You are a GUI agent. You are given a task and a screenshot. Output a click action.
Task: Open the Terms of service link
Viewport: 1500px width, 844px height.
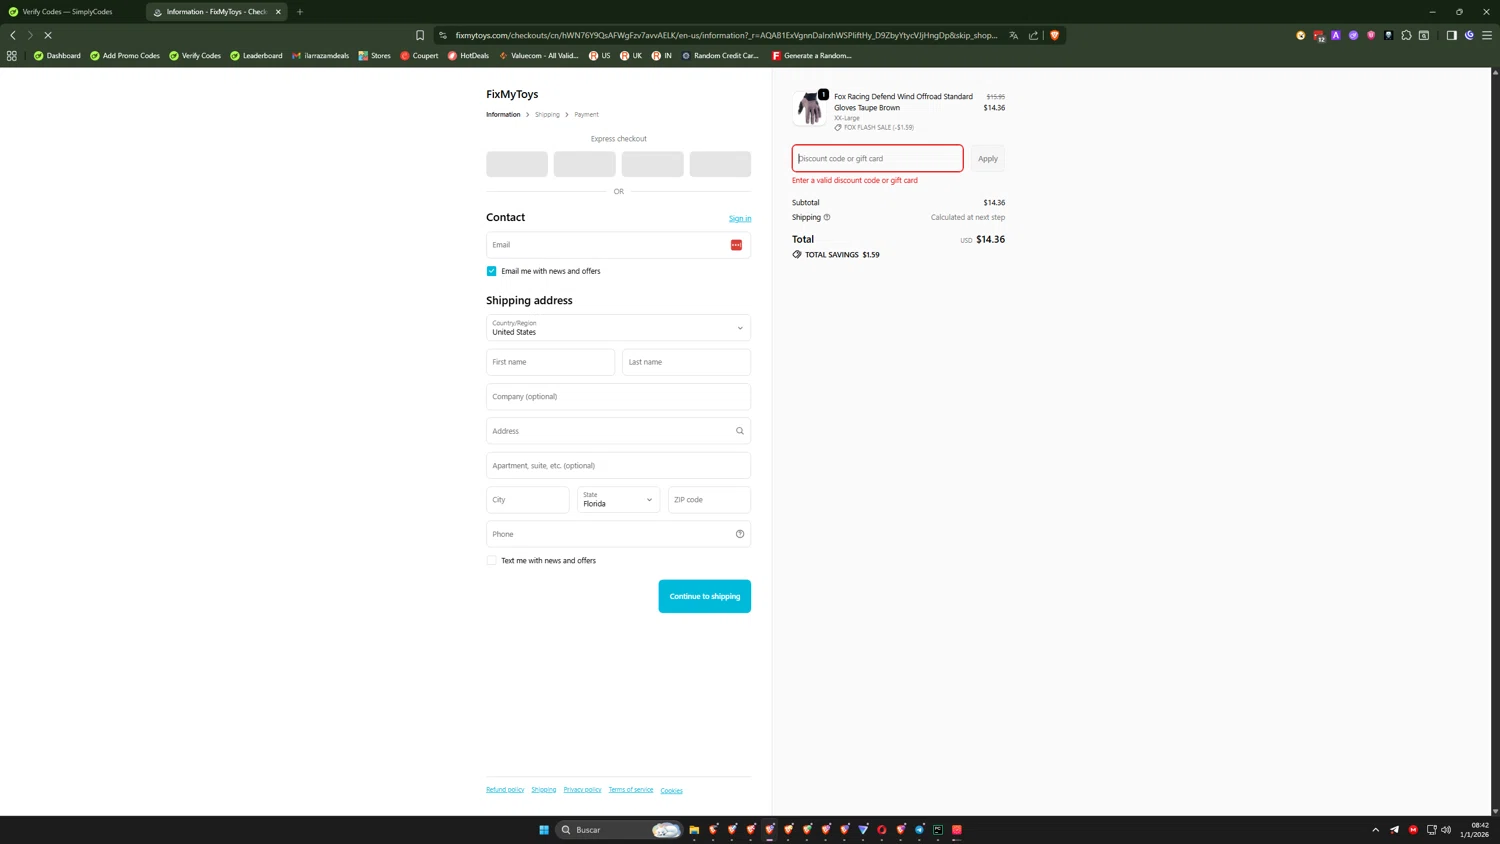pyautogui.click(x=631, y=790)
